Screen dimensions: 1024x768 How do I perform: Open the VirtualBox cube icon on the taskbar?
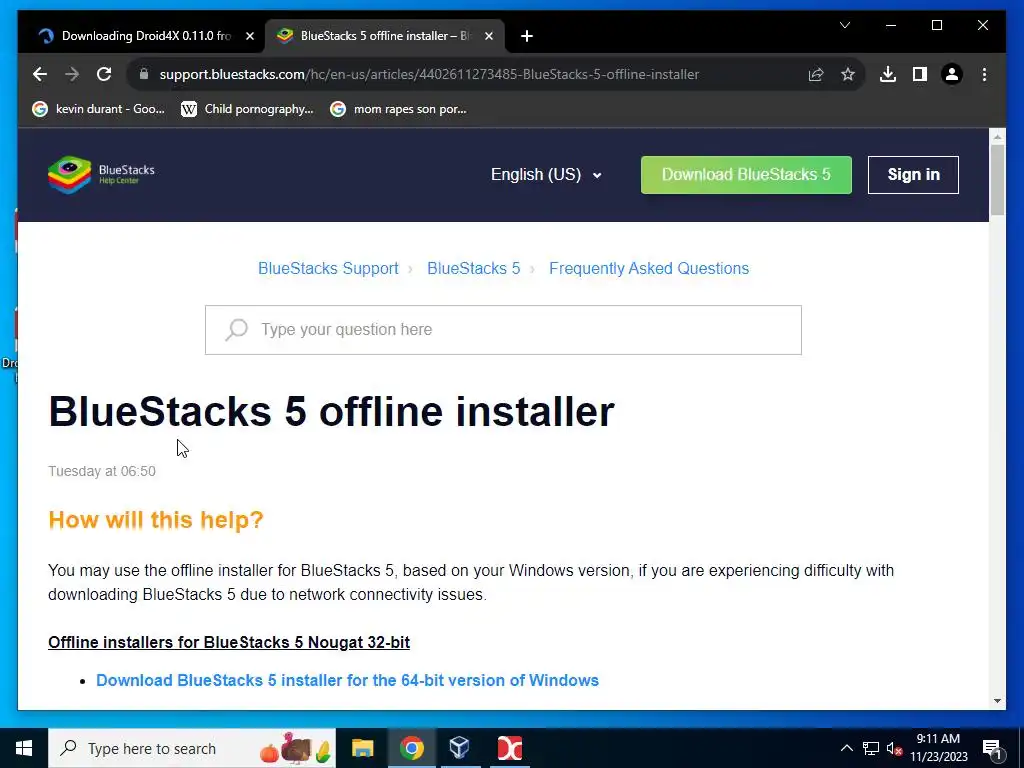[460, 748]
